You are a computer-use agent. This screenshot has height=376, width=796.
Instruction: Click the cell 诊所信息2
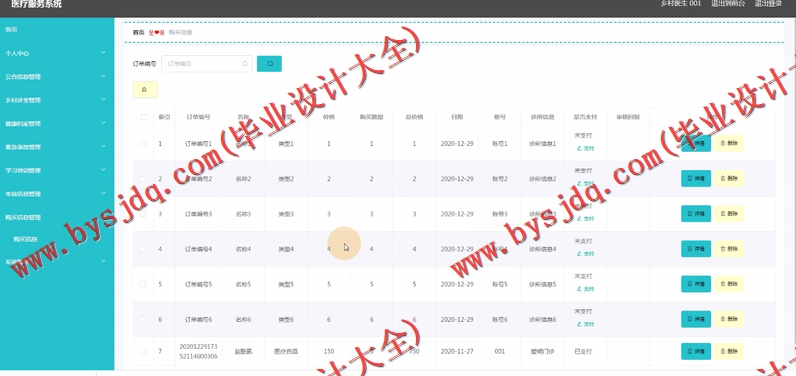tap(543, 179)
